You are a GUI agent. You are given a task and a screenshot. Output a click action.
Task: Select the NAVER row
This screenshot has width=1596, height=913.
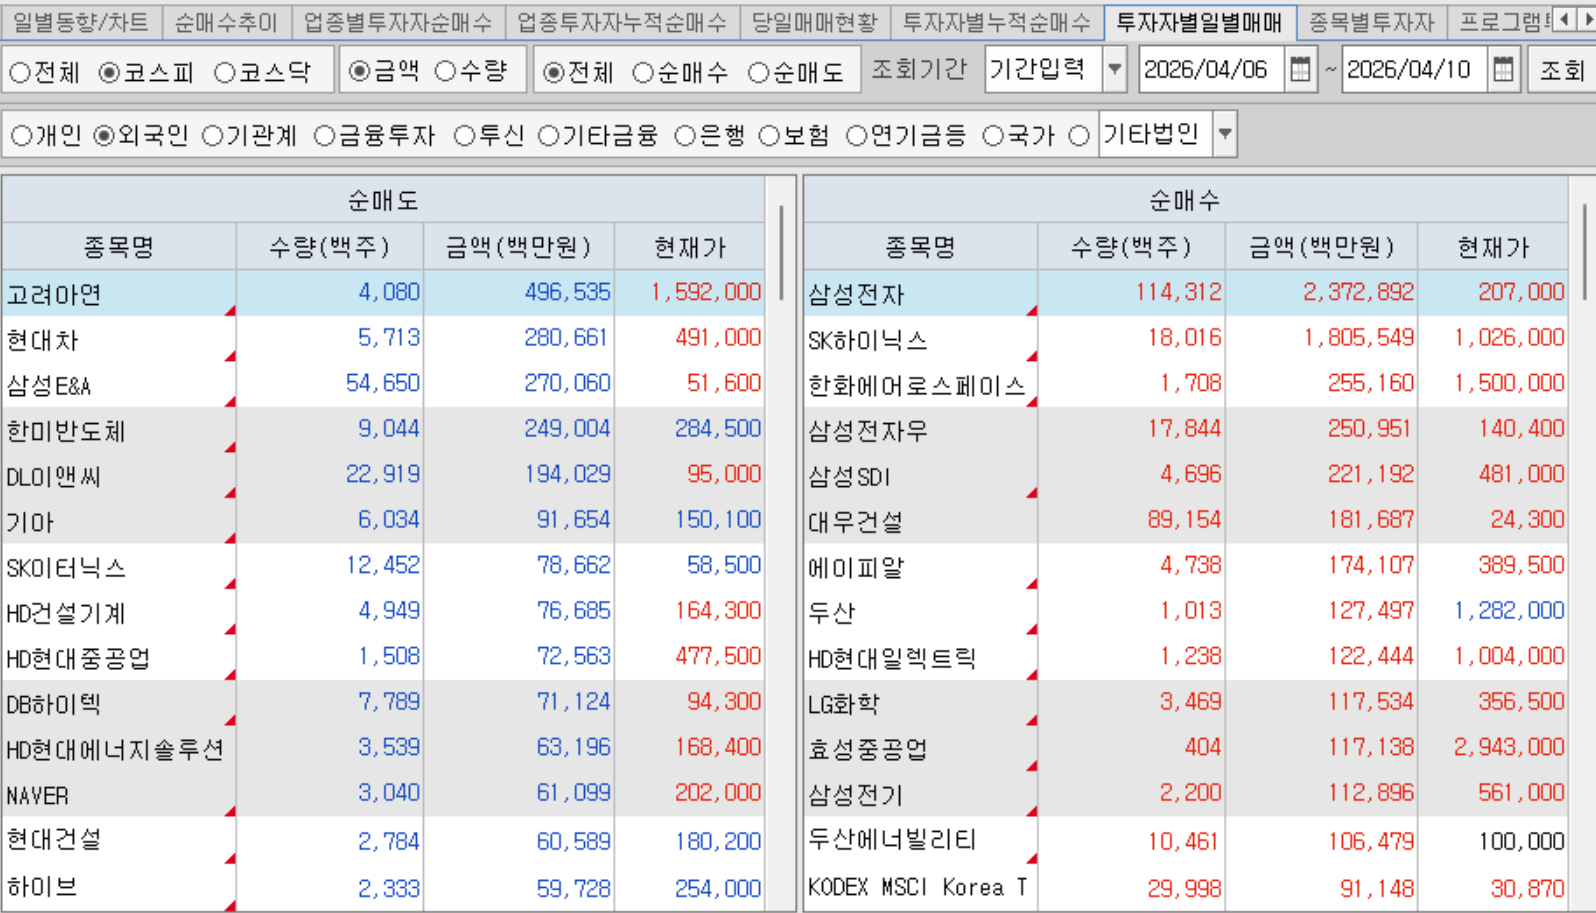[x=383, y=795]
